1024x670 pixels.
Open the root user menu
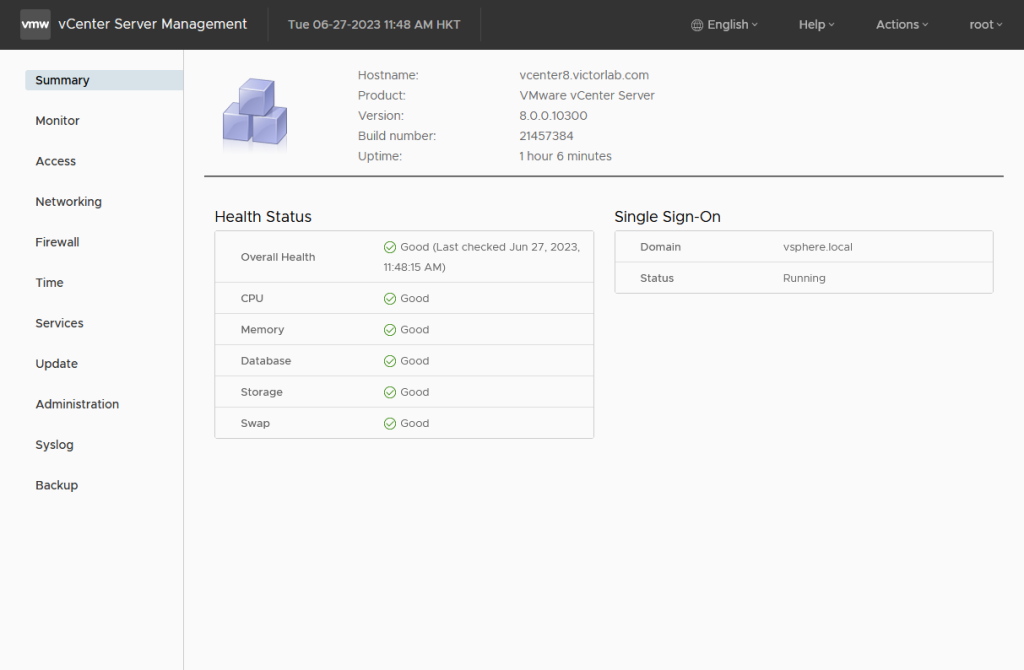[985, 25]
